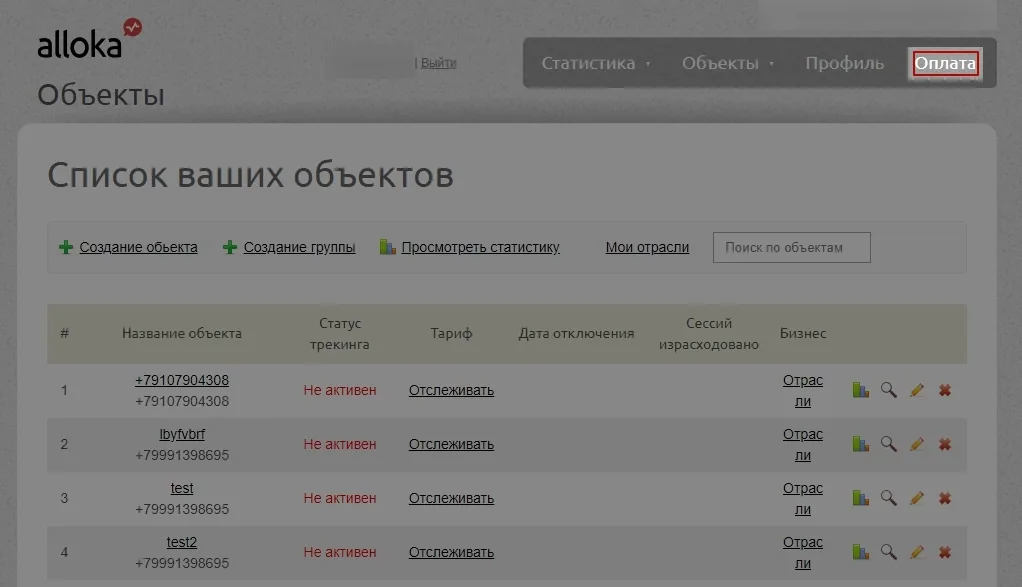Click Отслеживать for lbyfvbrf row

click(x=451, y=444)
